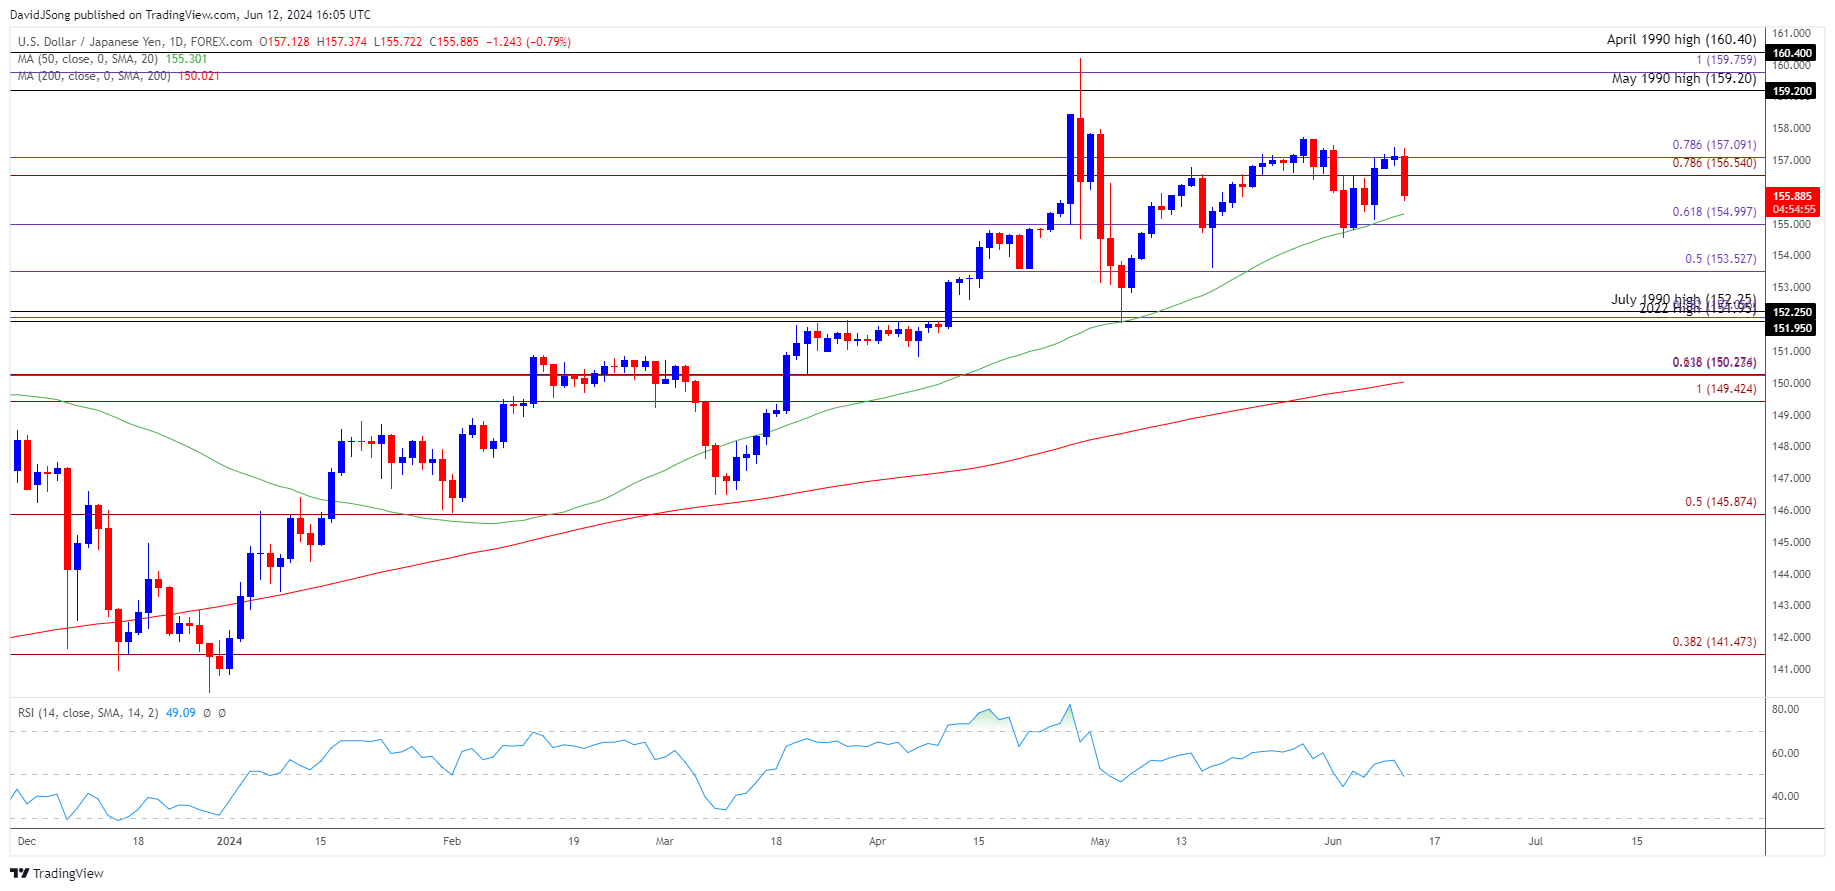Viewport: 1835px width, 891px height.
Task: Click the Fibonacci label 0.786 (156.540)
Action: pos(1714,163)
